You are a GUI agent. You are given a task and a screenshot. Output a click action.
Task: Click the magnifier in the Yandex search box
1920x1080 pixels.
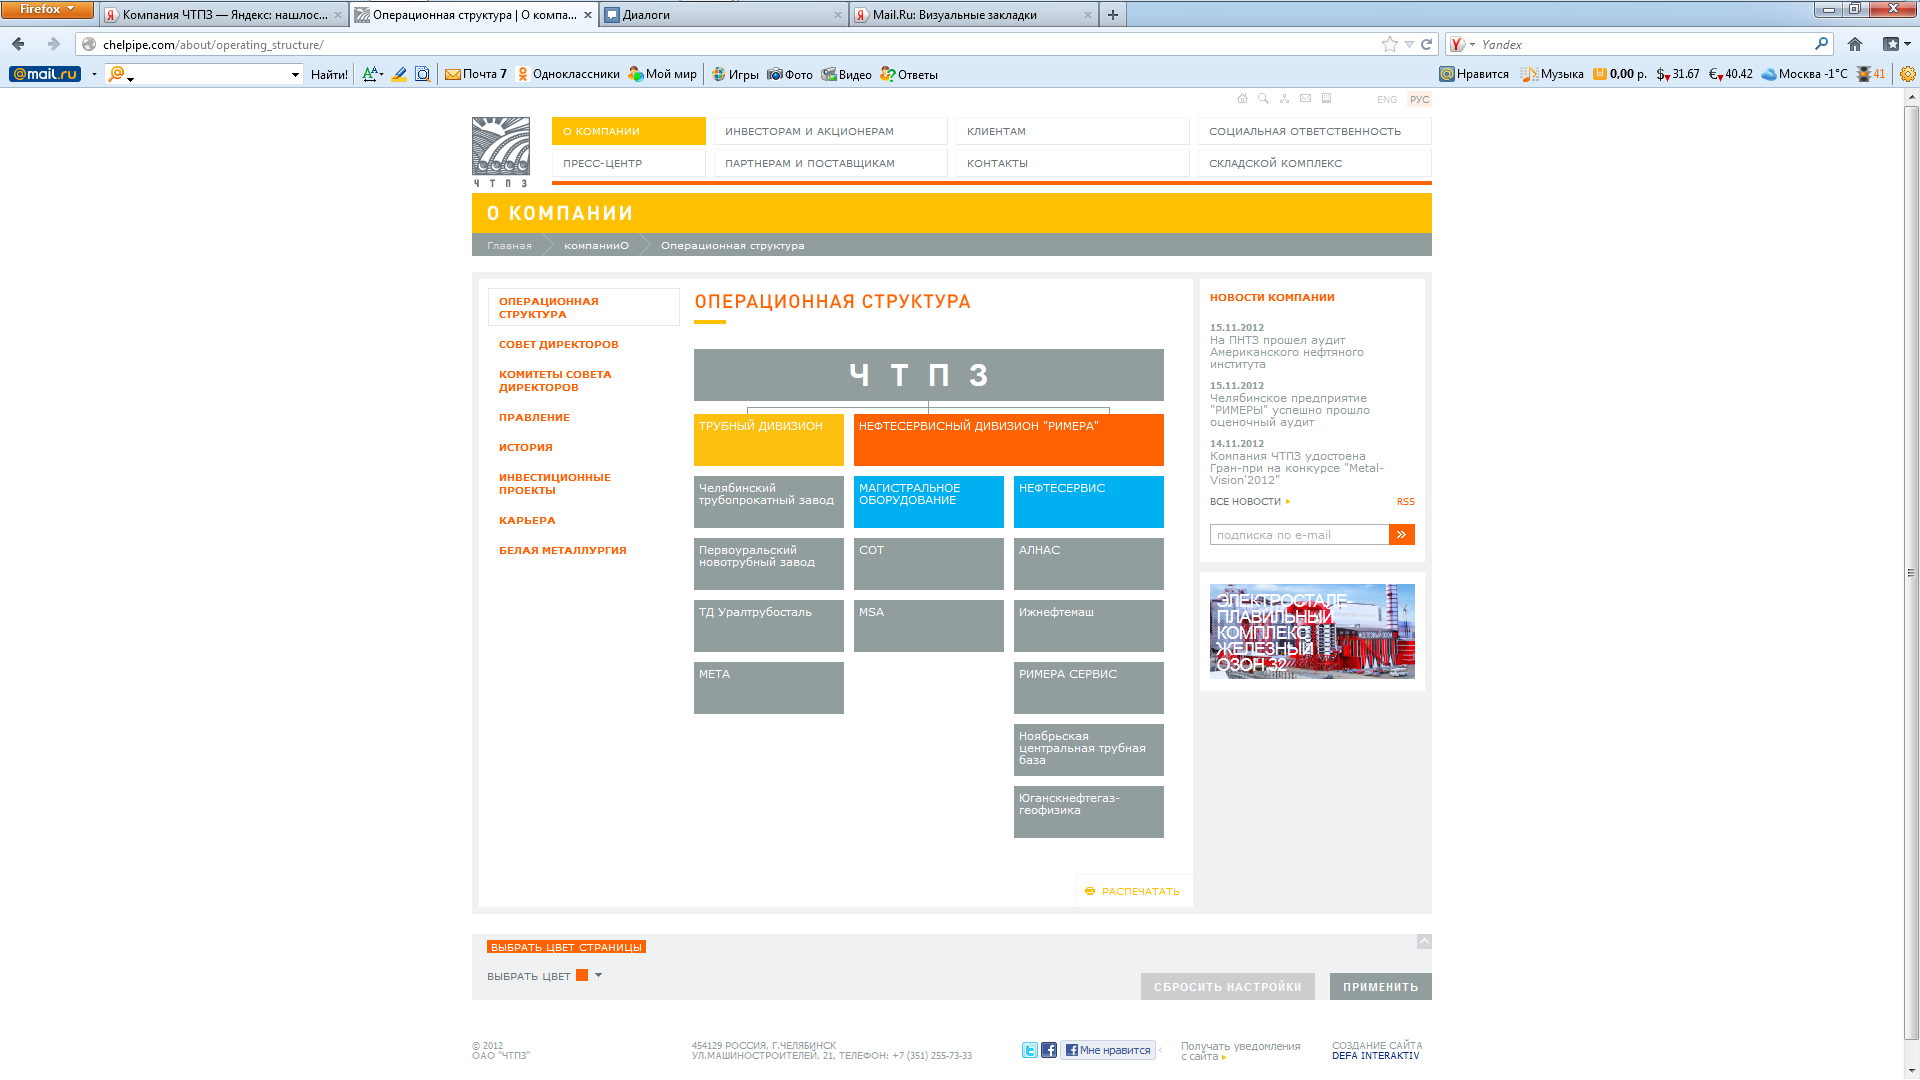pyautogui.click(x=1821, y=44)
